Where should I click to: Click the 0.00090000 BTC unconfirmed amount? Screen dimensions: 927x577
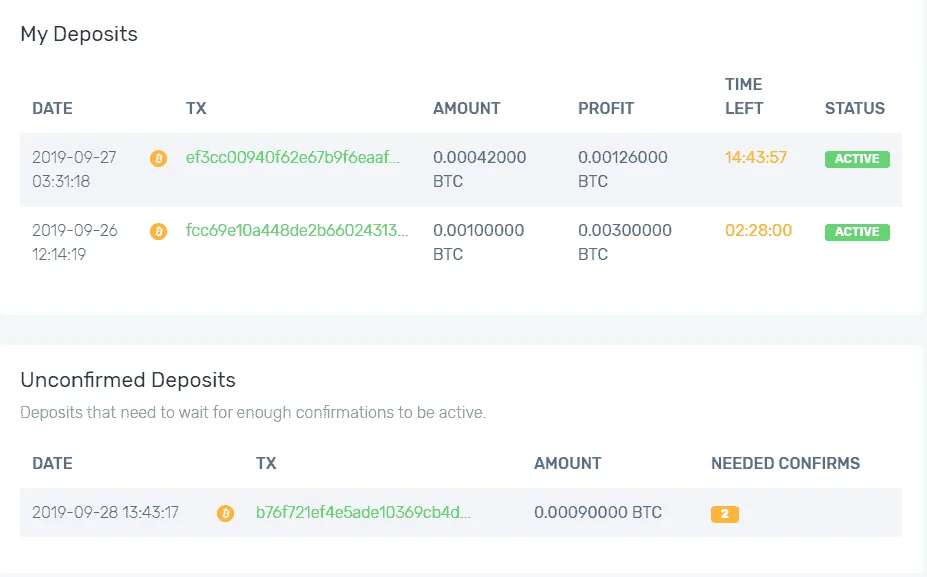598,512
